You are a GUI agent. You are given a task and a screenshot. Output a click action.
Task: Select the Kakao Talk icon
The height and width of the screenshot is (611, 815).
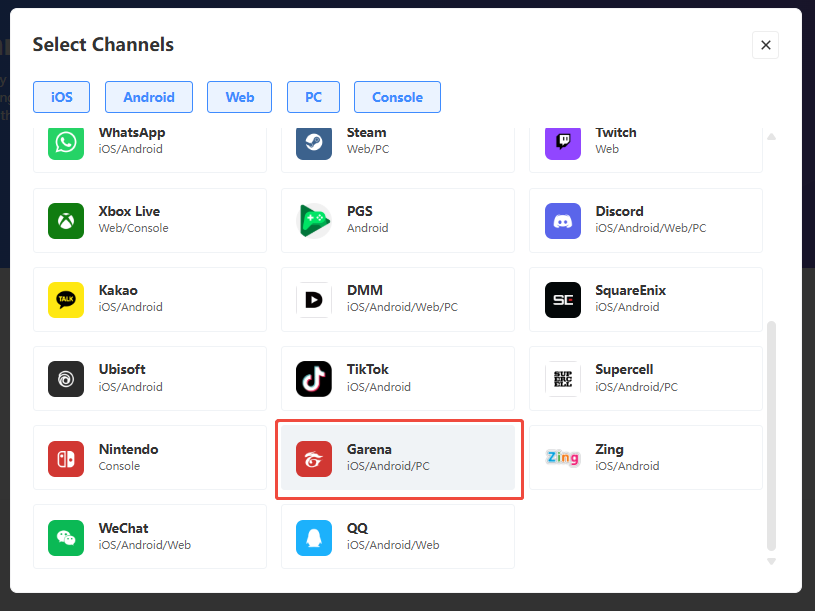click(66, 300)
